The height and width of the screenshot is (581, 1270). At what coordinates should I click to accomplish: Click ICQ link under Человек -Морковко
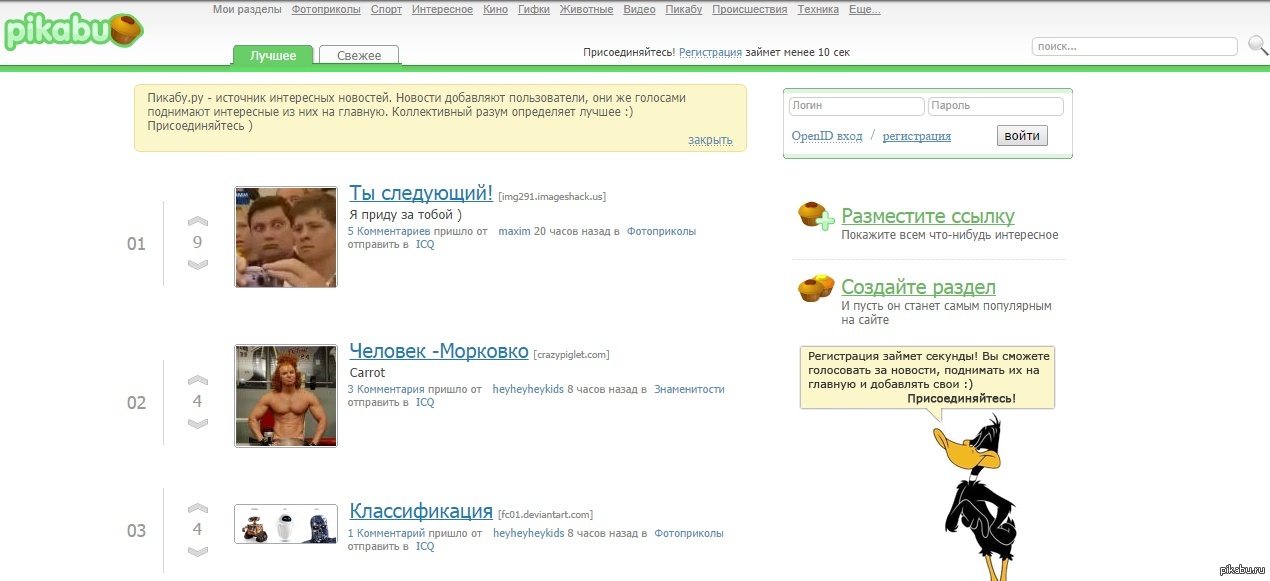point(425,402)
